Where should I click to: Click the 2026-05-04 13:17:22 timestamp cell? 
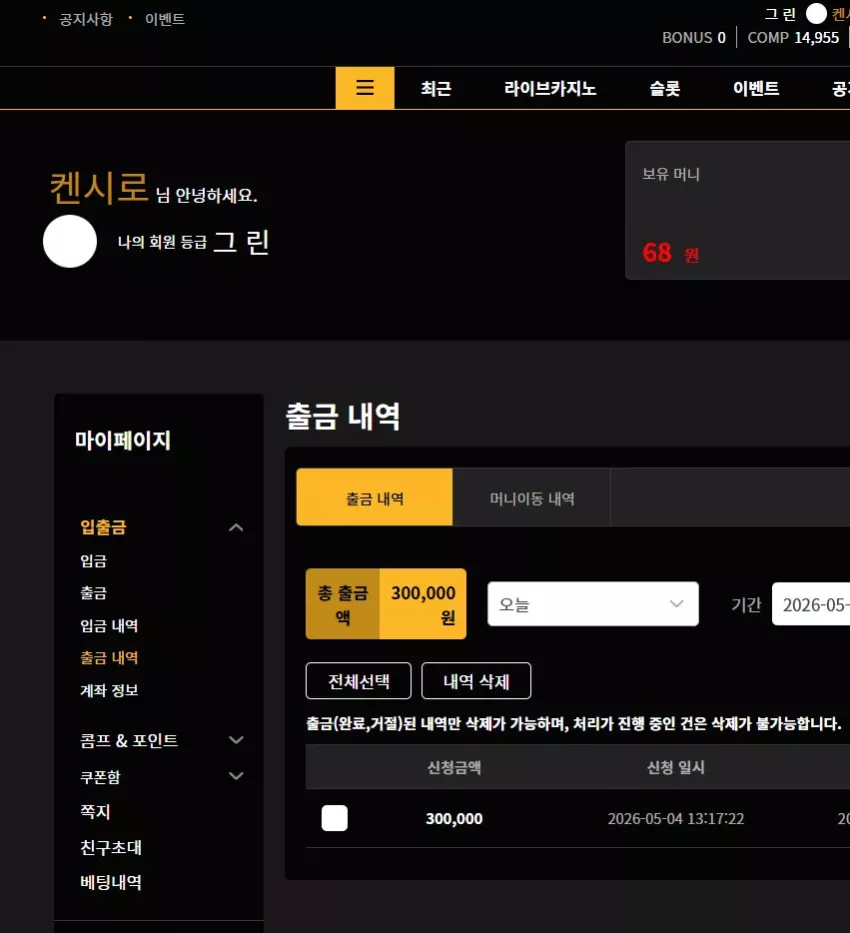click(x=676, y=819)
